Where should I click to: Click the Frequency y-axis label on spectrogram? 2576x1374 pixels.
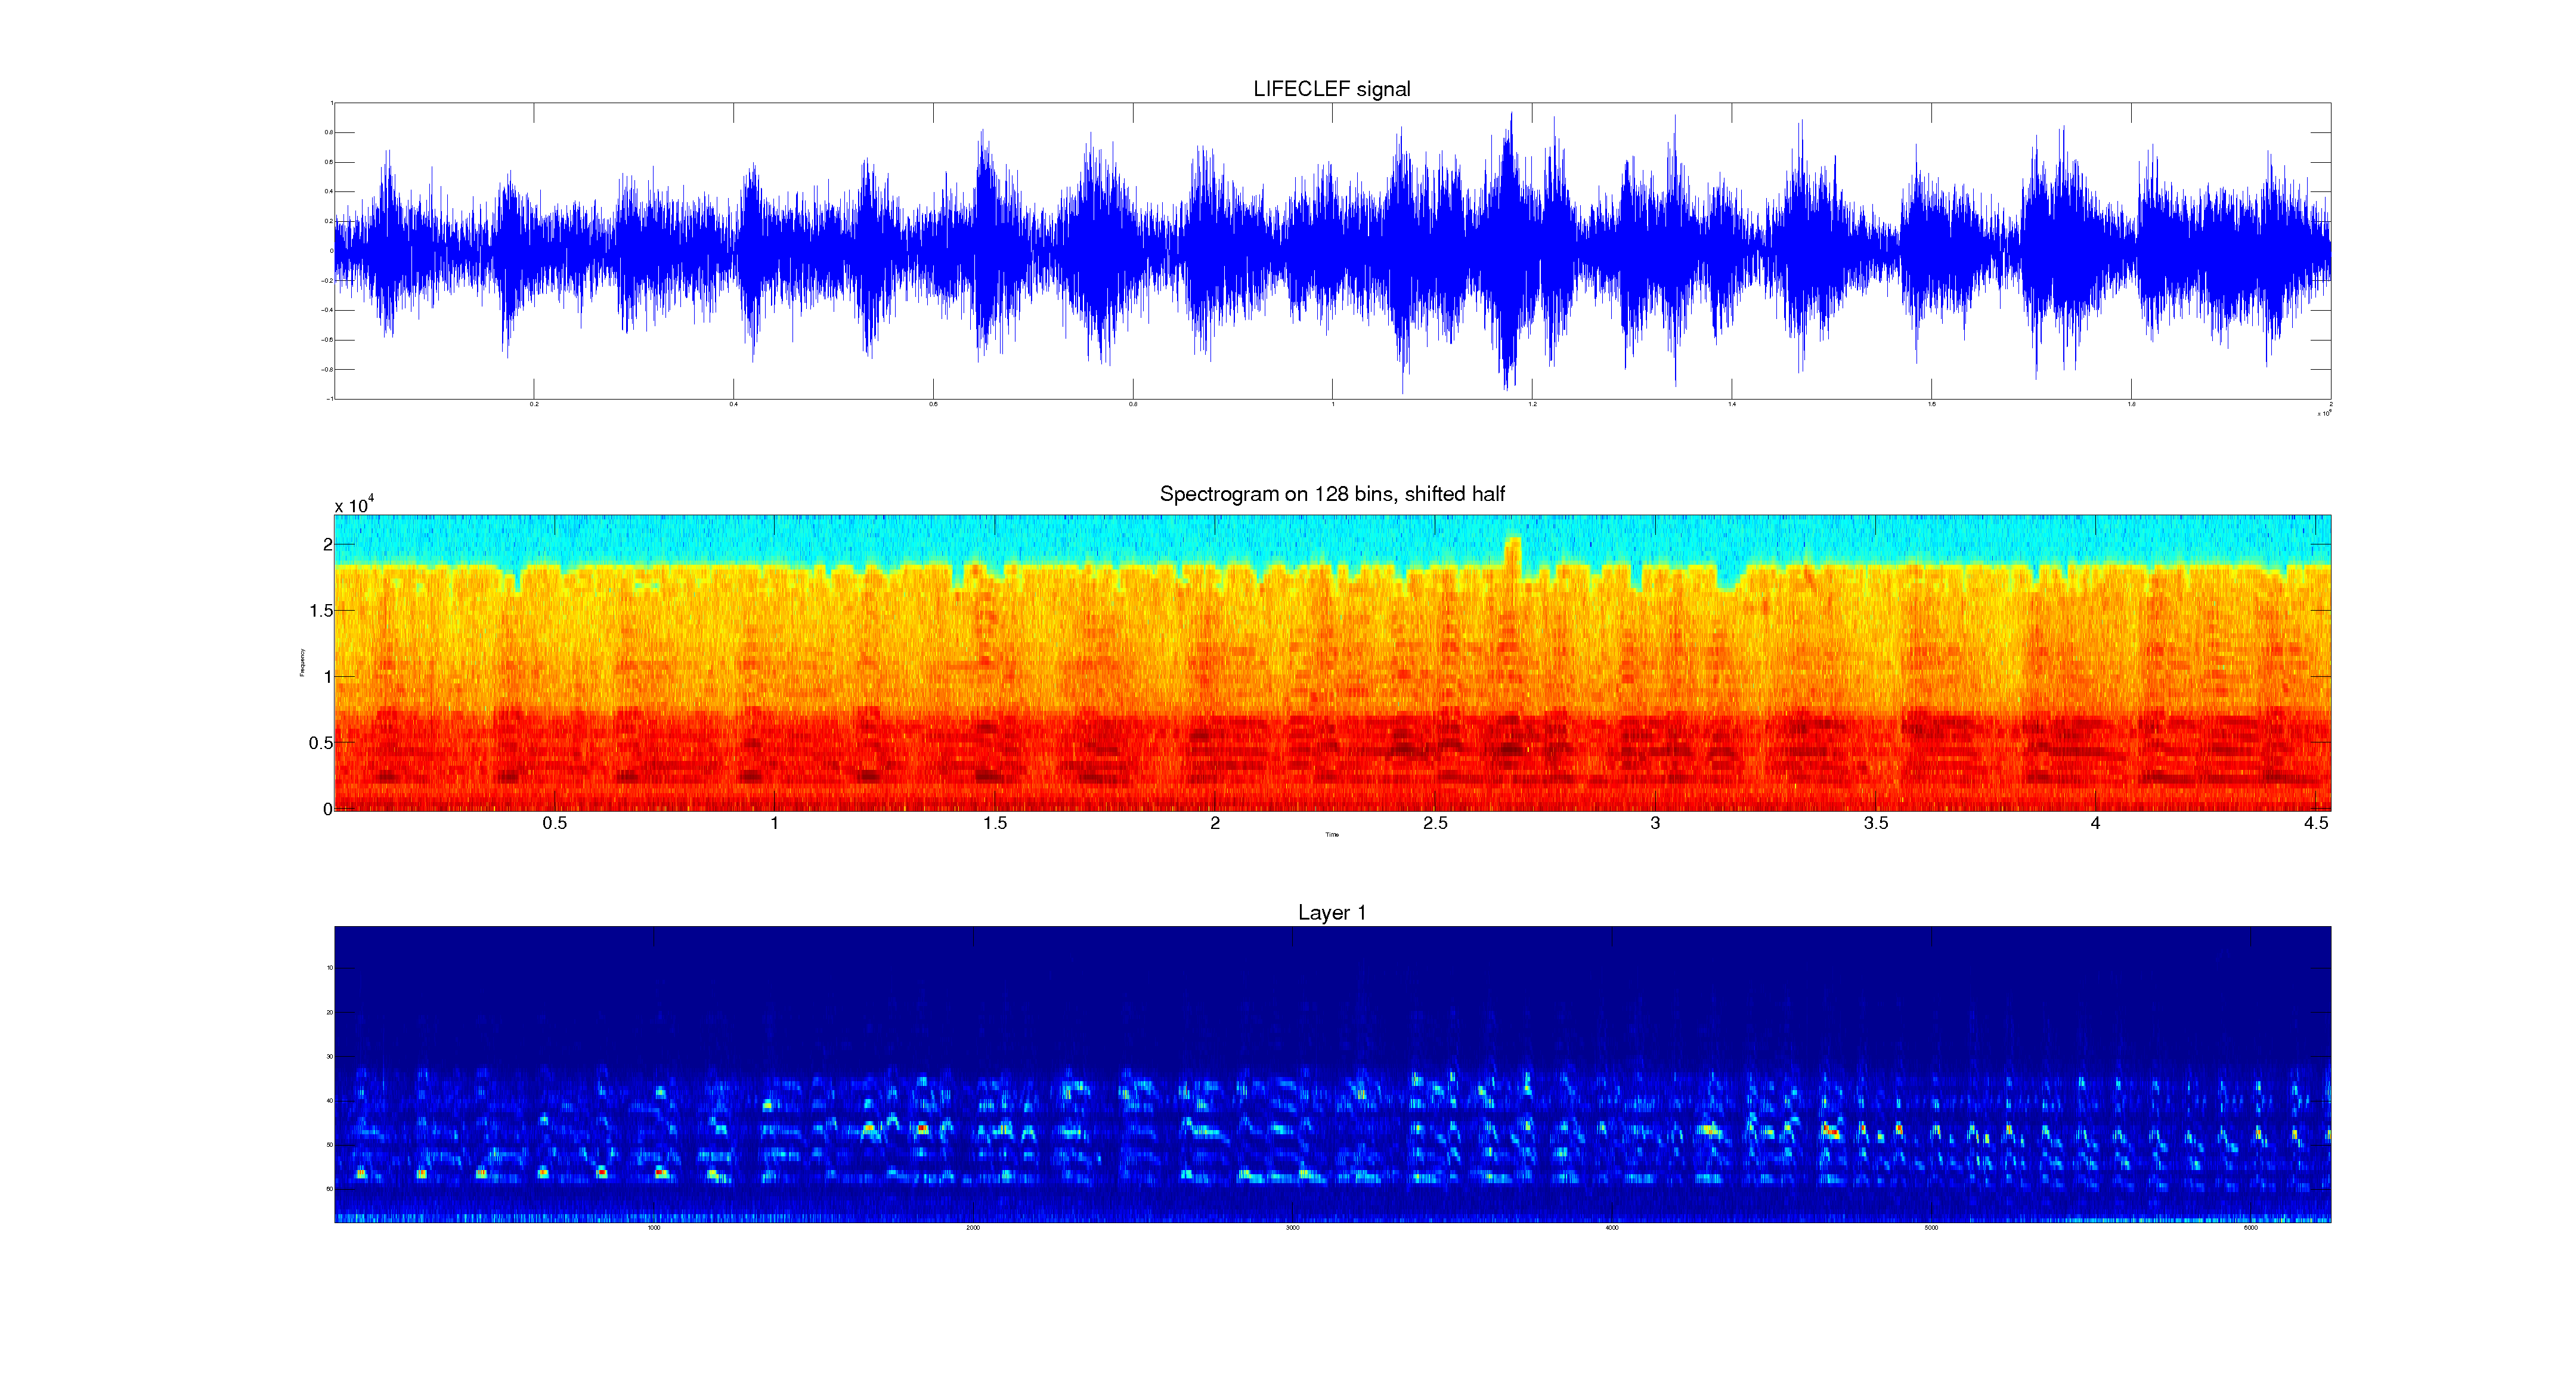pos(302,662)
